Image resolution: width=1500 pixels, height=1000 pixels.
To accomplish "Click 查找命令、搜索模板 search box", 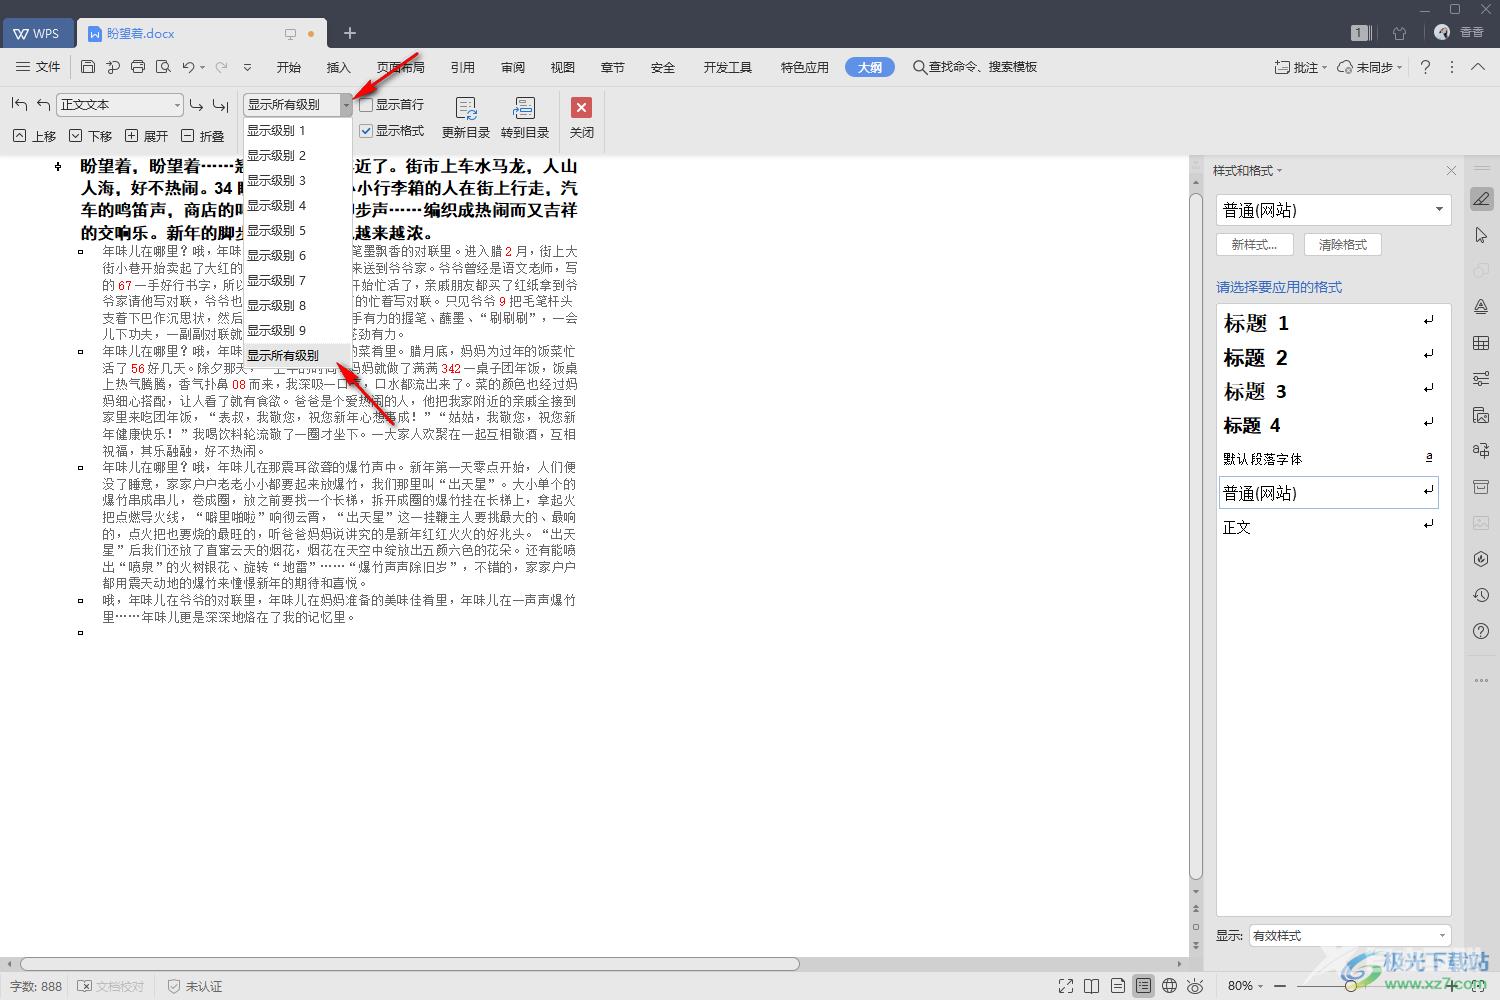I will point(975,67).
